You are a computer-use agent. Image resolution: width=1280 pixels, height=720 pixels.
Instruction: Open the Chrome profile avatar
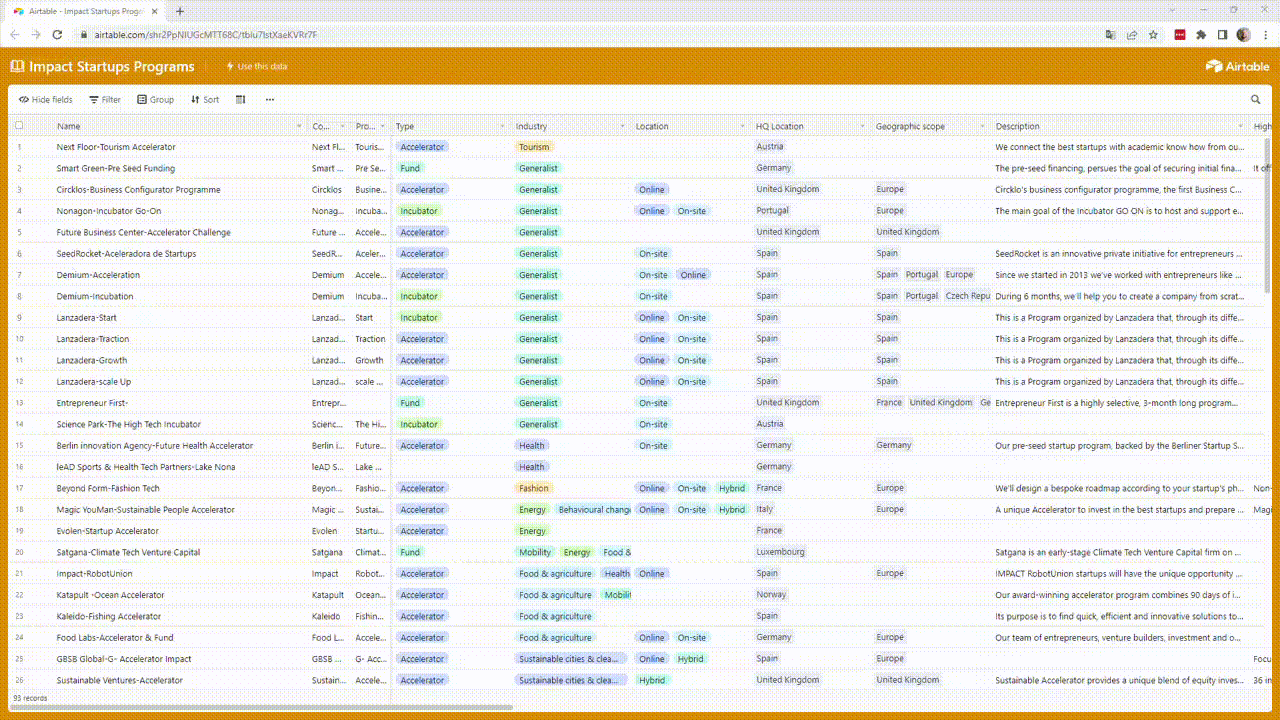click(1243, 34)
